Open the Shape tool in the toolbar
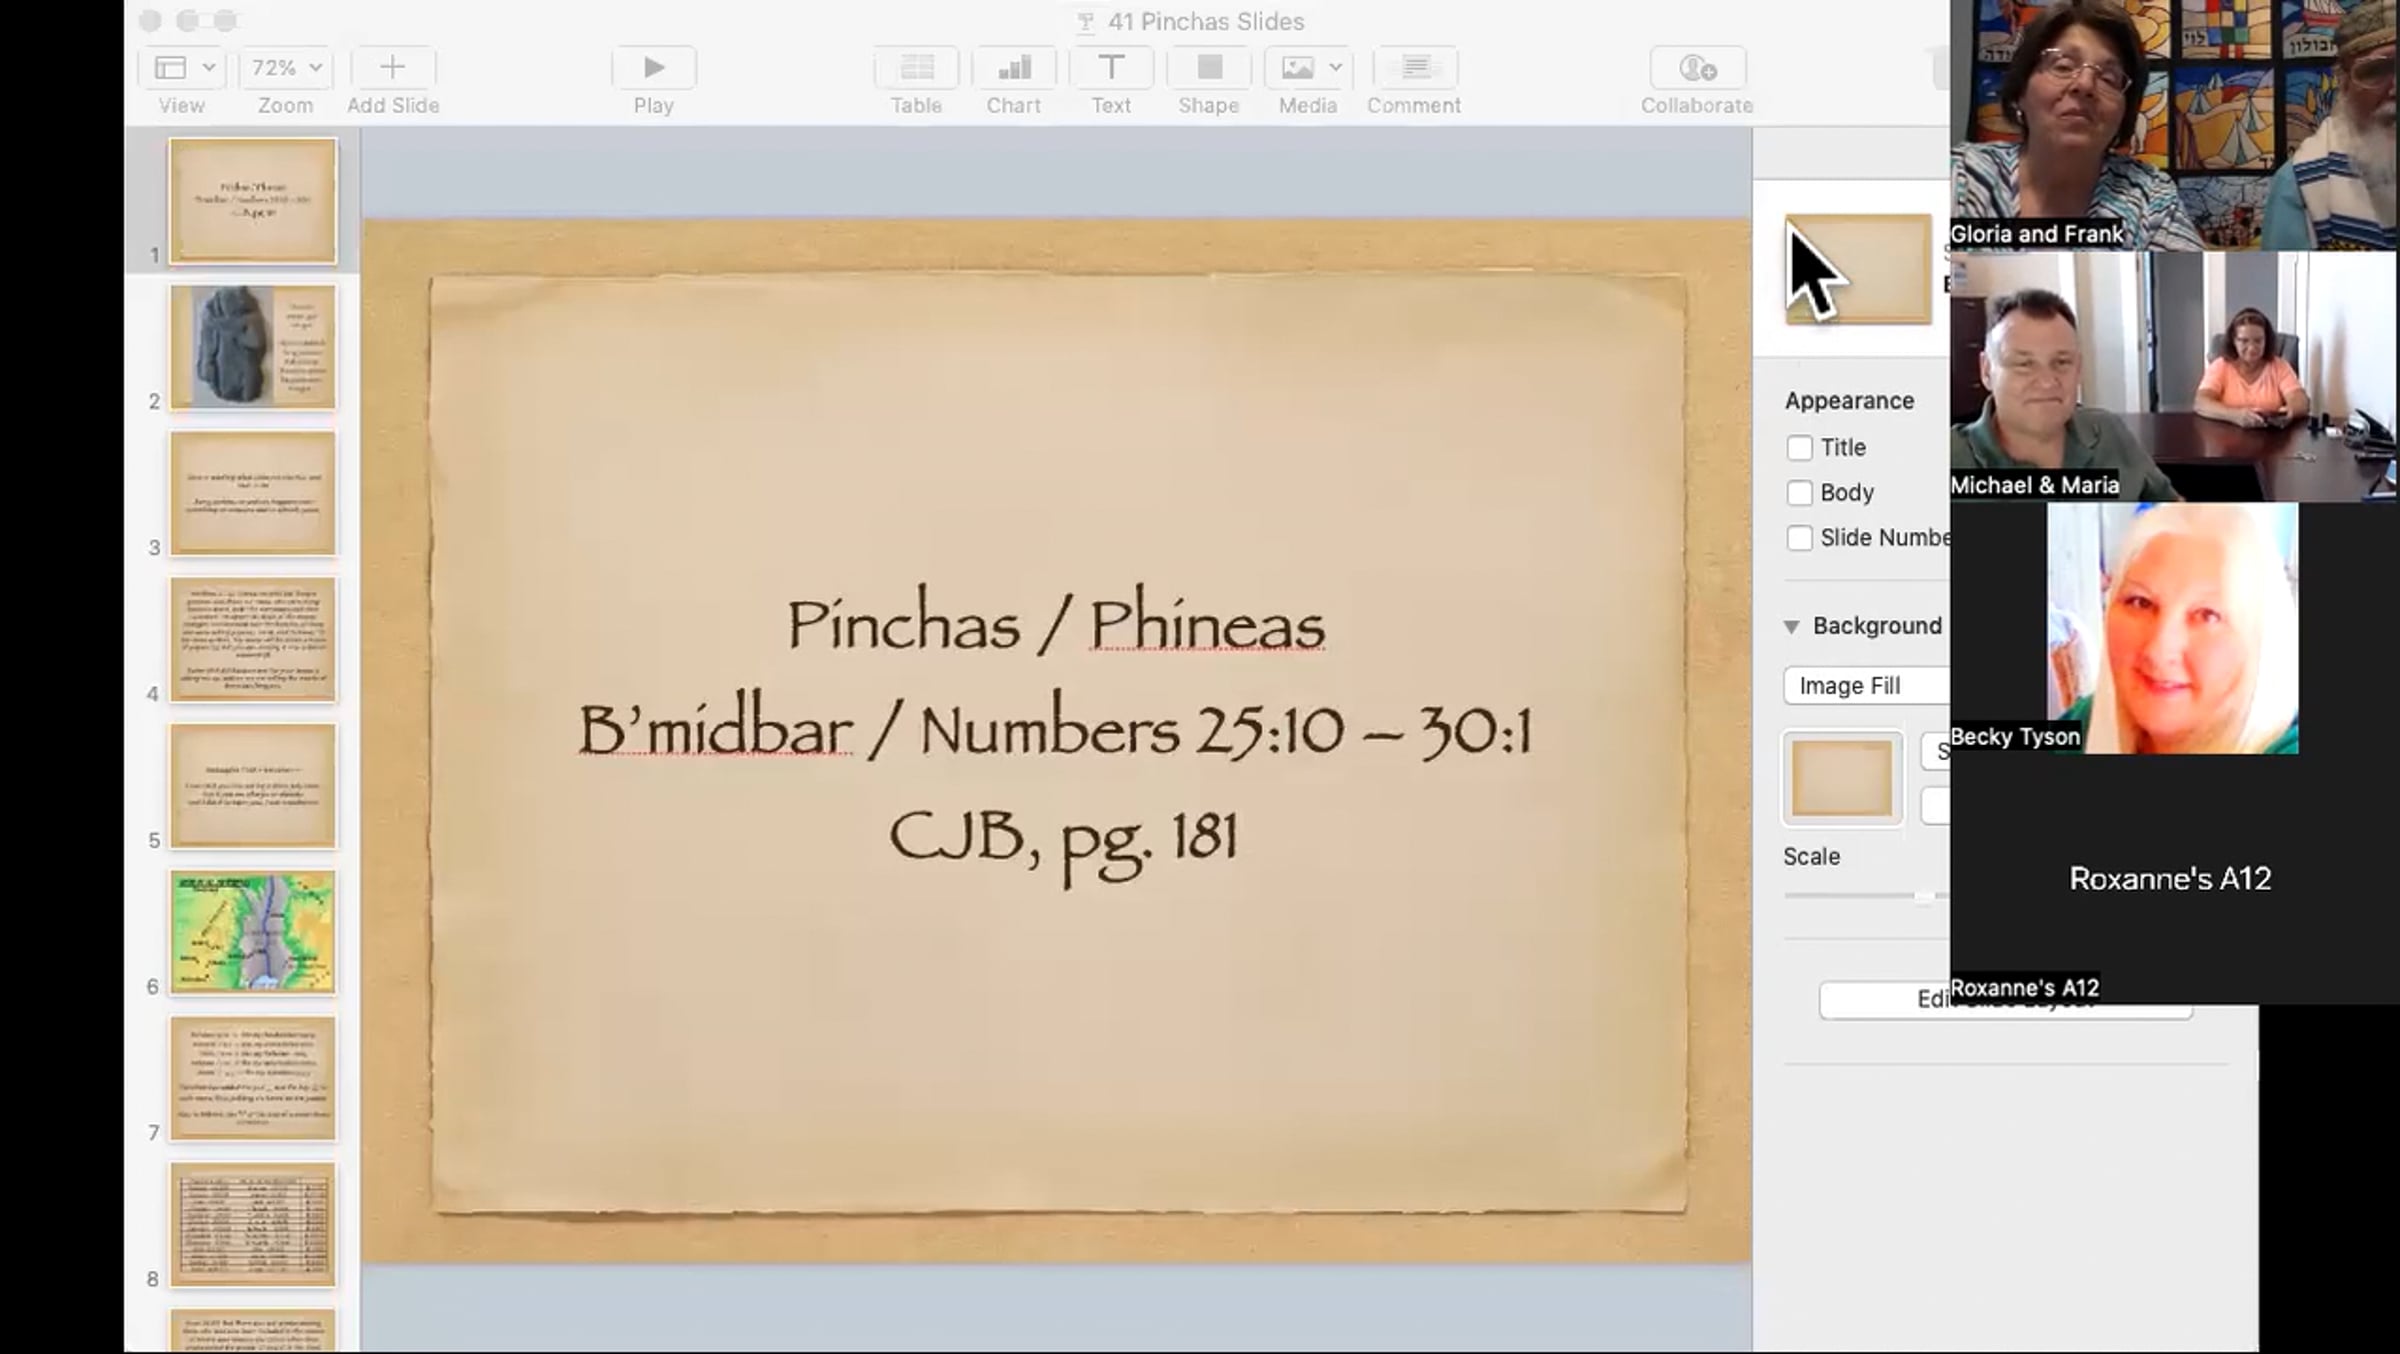The height and width of the screenshot is (1354, 2400). (1209, 68)
